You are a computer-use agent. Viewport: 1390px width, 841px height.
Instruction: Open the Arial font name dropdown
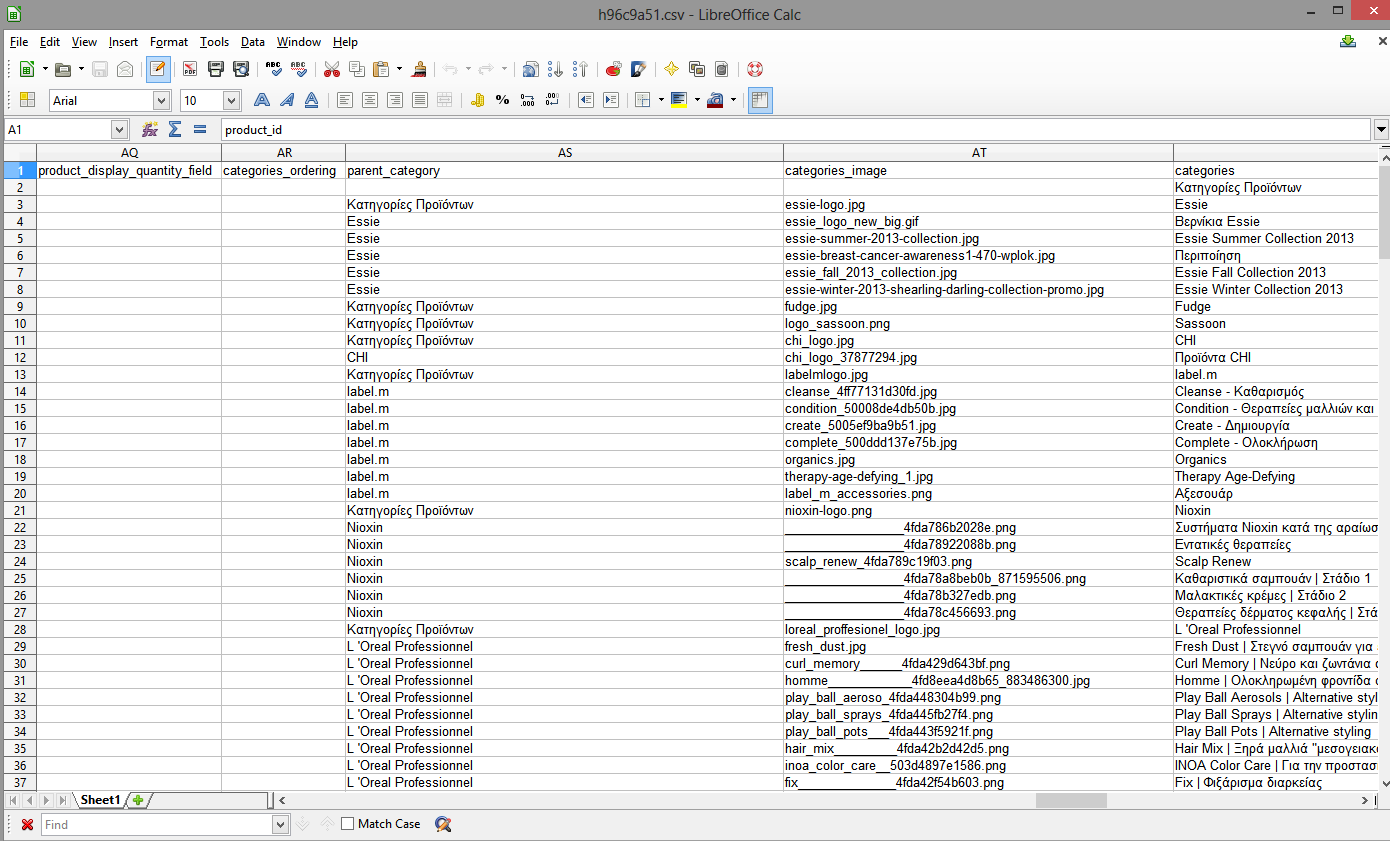[161, 100]
